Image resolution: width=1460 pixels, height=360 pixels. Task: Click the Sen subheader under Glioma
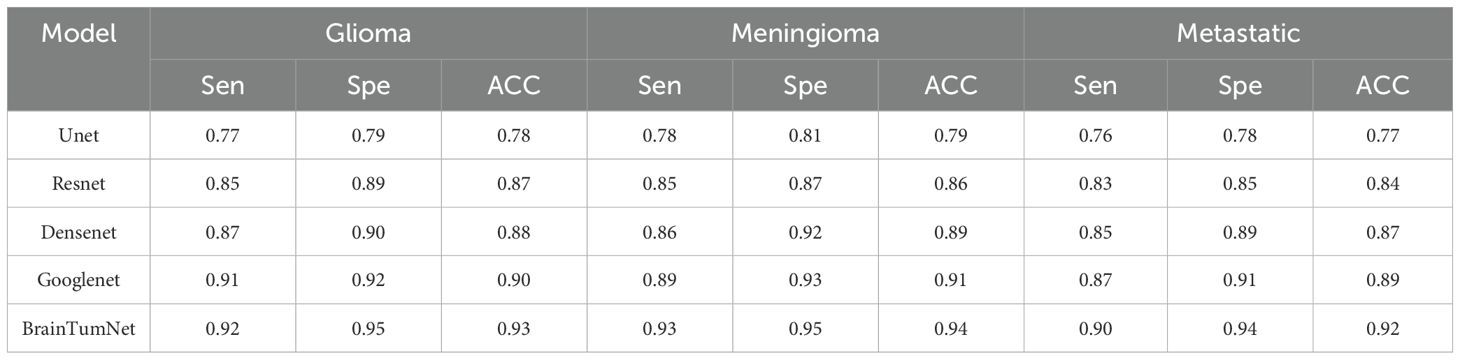(222, 85)
